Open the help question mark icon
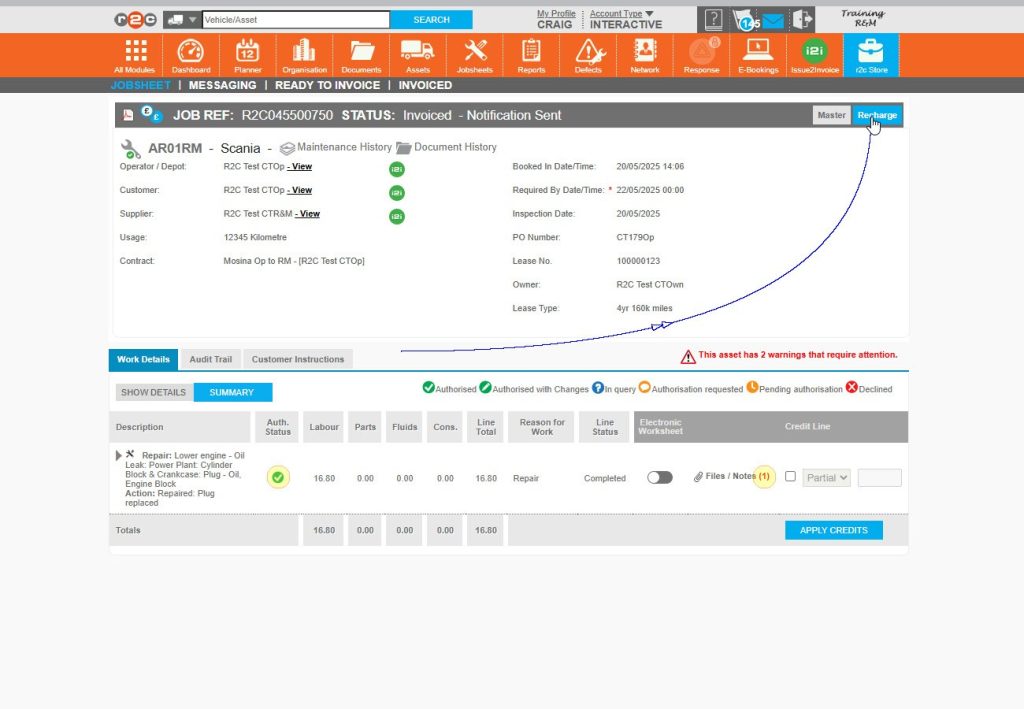 (713, 18)
